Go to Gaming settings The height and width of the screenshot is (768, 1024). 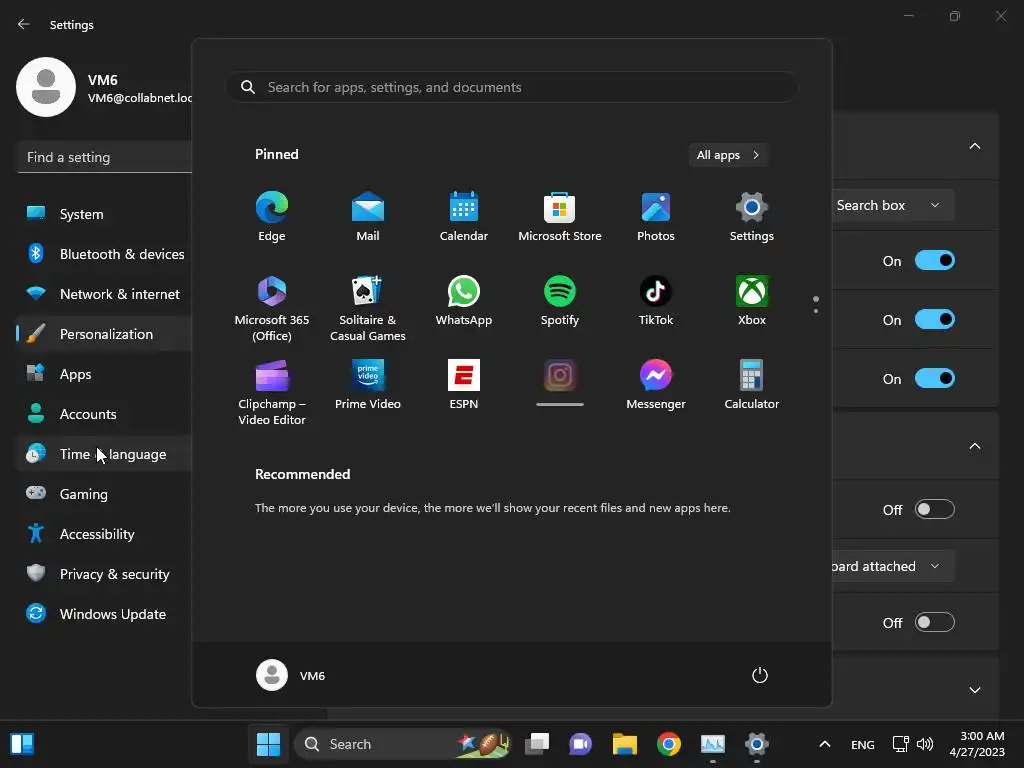[104, 494]
